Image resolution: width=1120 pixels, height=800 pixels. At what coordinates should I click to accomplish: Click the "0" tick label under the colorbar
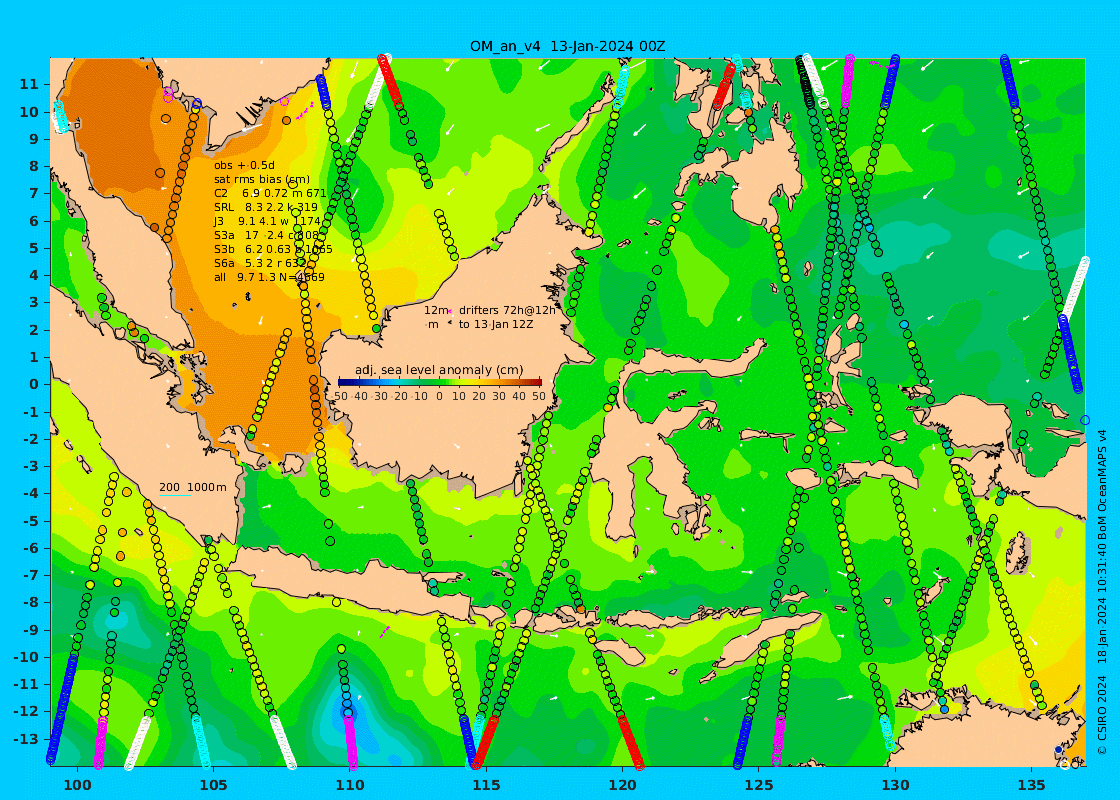(x=439, y=396)
